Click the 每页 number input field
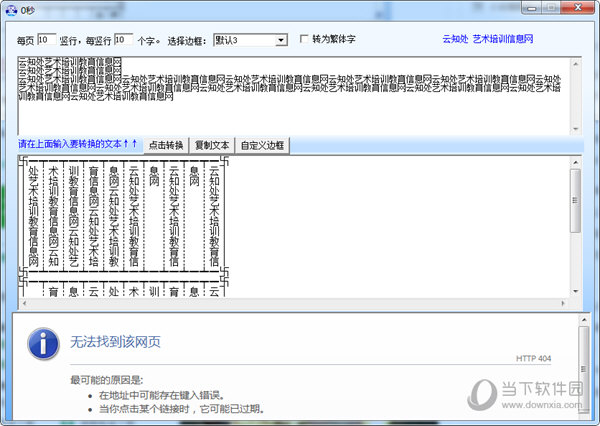This screenshot has width=600, height=426. click(47, 40)
